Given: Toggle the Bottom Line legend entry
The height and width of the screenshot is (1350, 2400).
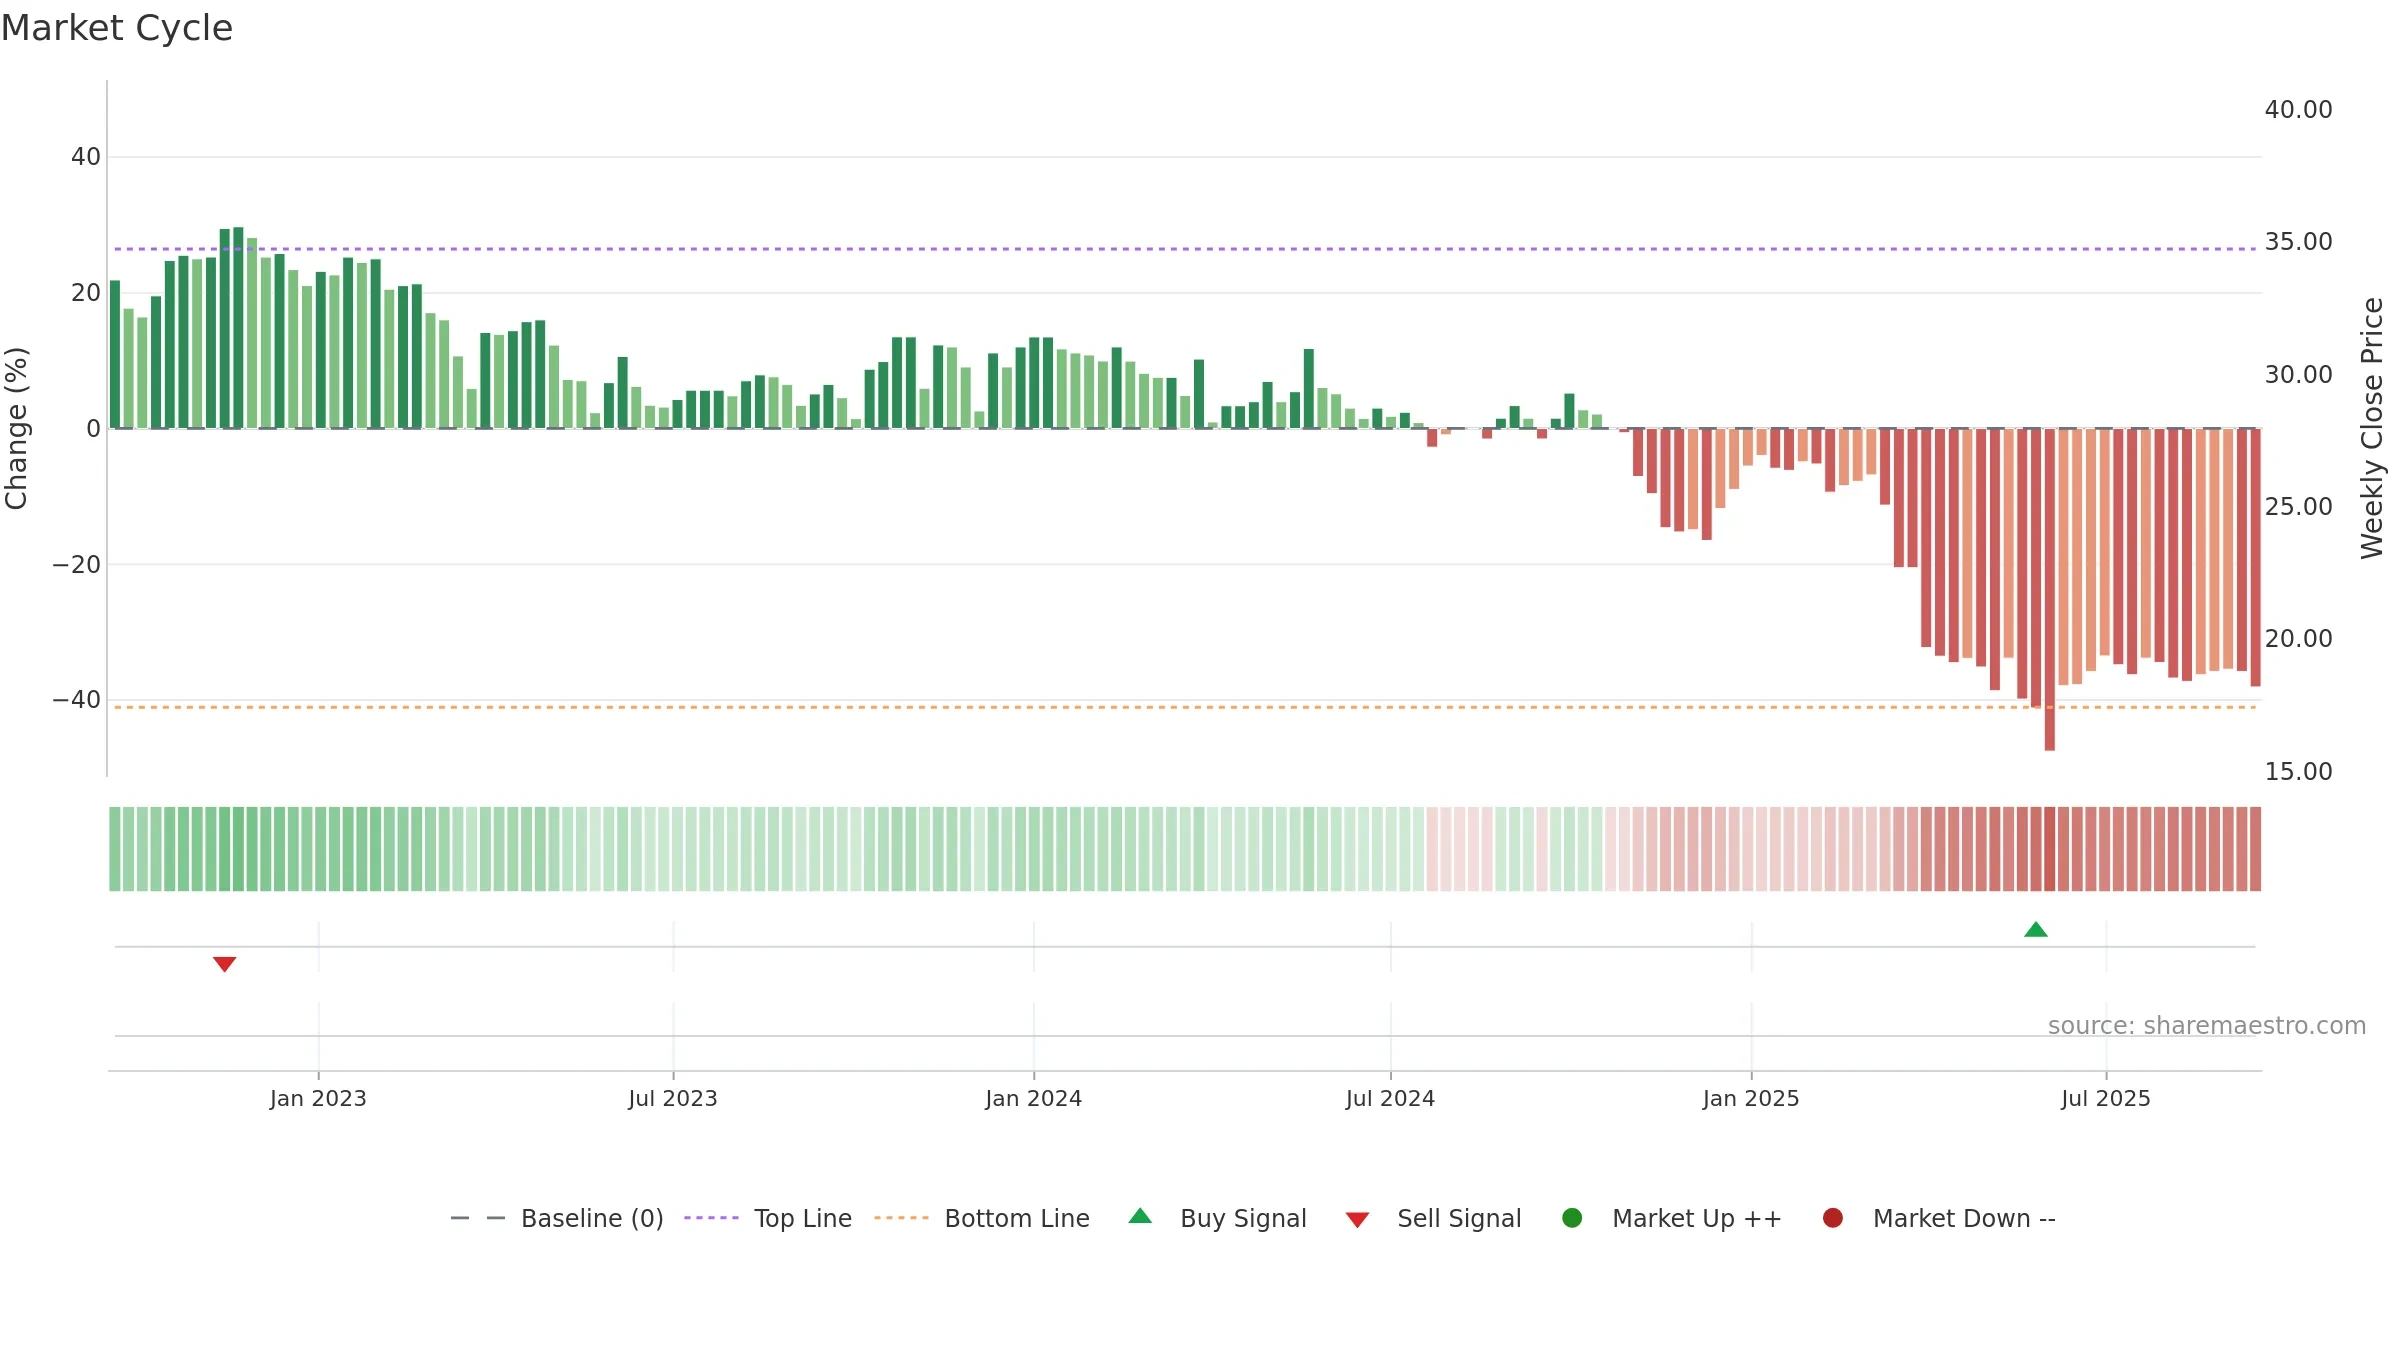Looking at the screenshot, I should coord(982,1218).
